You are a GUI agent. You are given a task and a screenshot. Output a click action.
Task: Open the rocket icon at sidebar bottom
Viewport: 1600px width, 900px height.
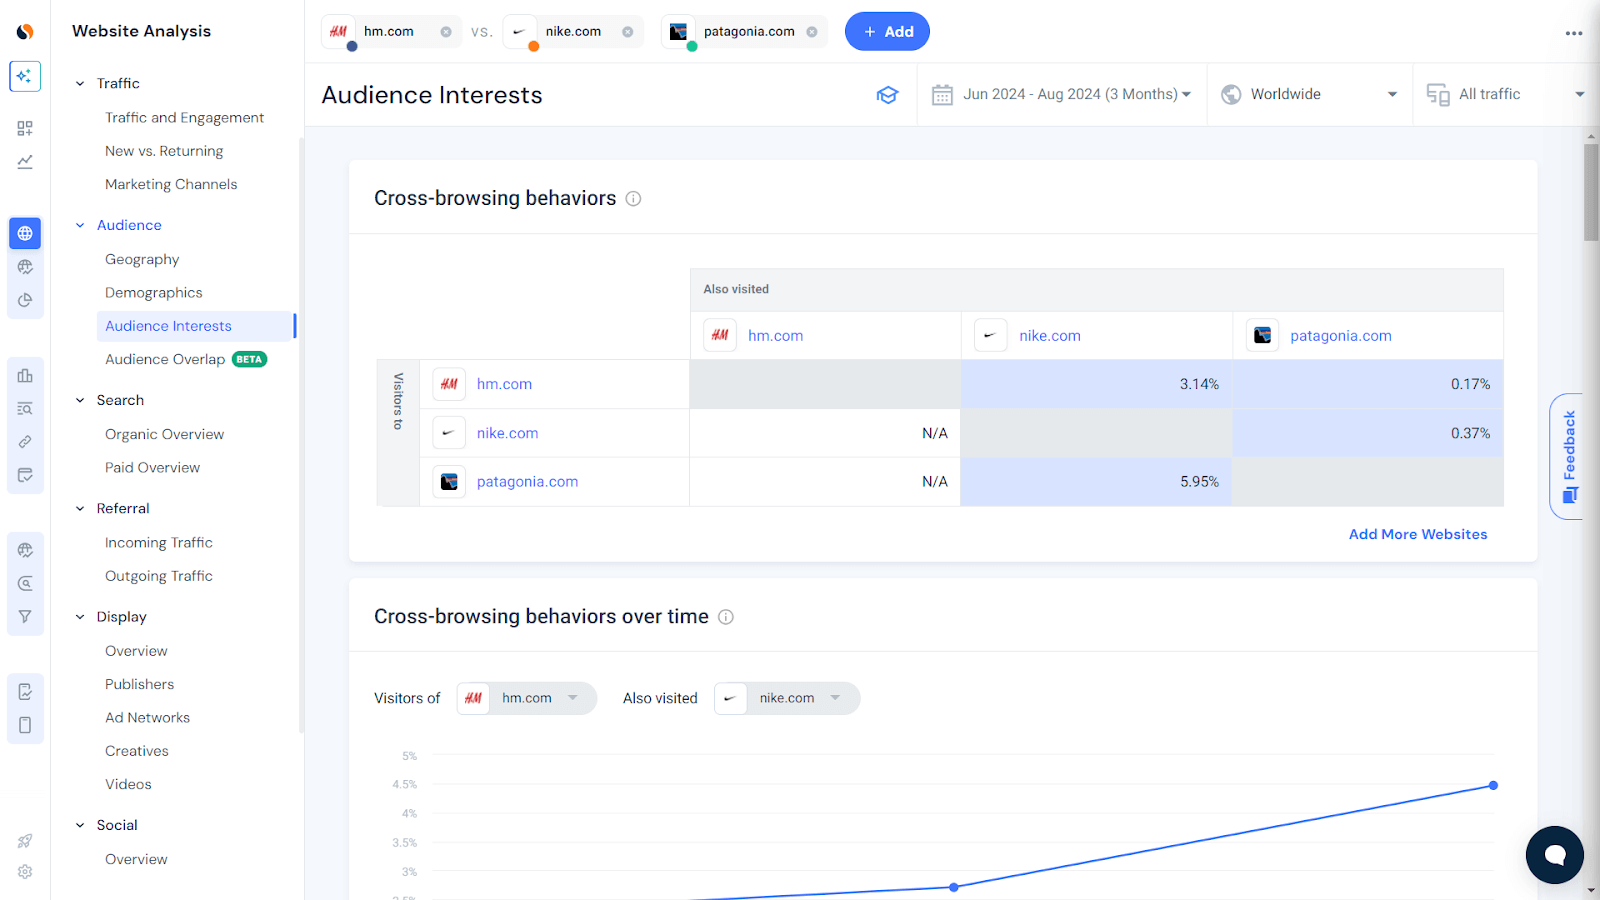pyautogui.click(x=25, y=841)
